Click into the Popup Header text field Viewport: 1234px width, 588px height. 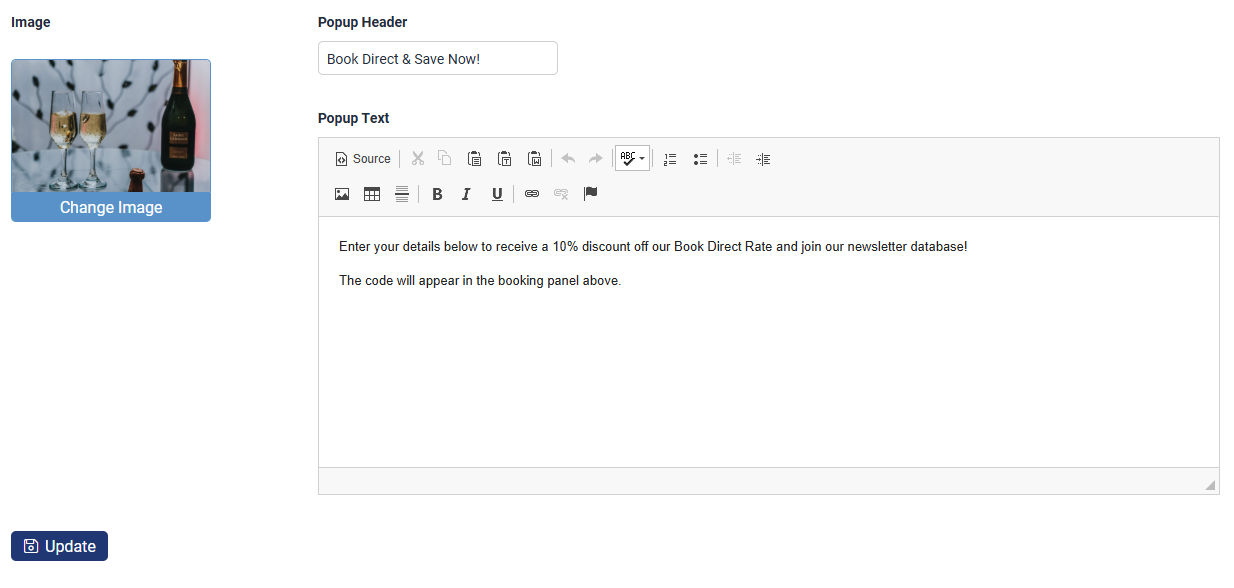coord(437,59)
